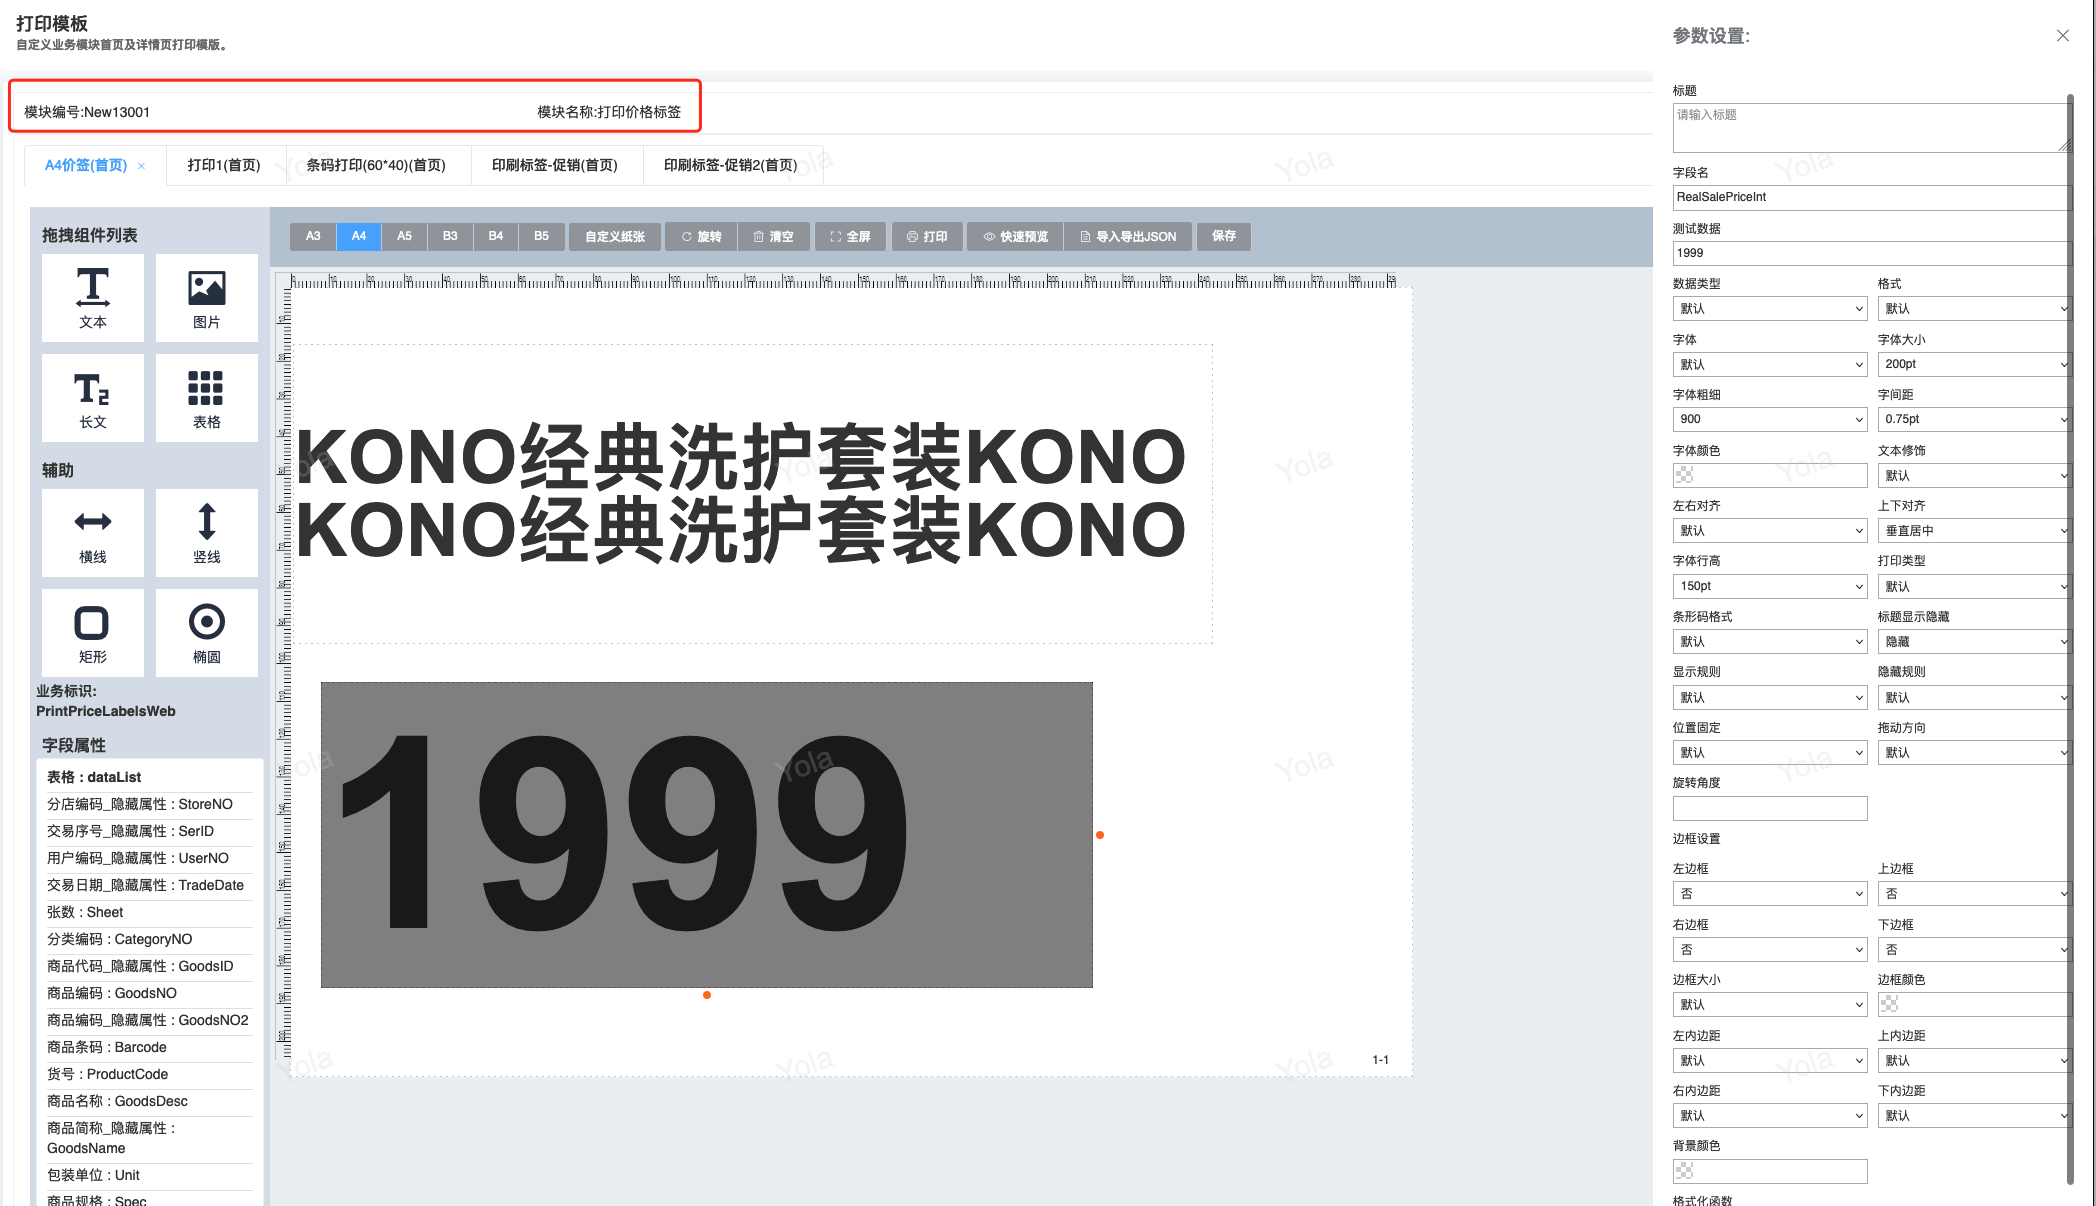Open the 字体大小 dropdown showing 200pt
The height and width of the screenshot is (1206, 2096).
[x=1974, y=364]
